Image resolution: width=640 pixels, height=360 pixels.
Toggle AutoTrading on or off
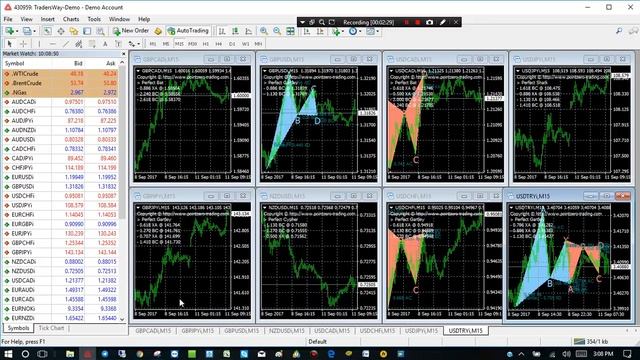click(x=188, y=31)
